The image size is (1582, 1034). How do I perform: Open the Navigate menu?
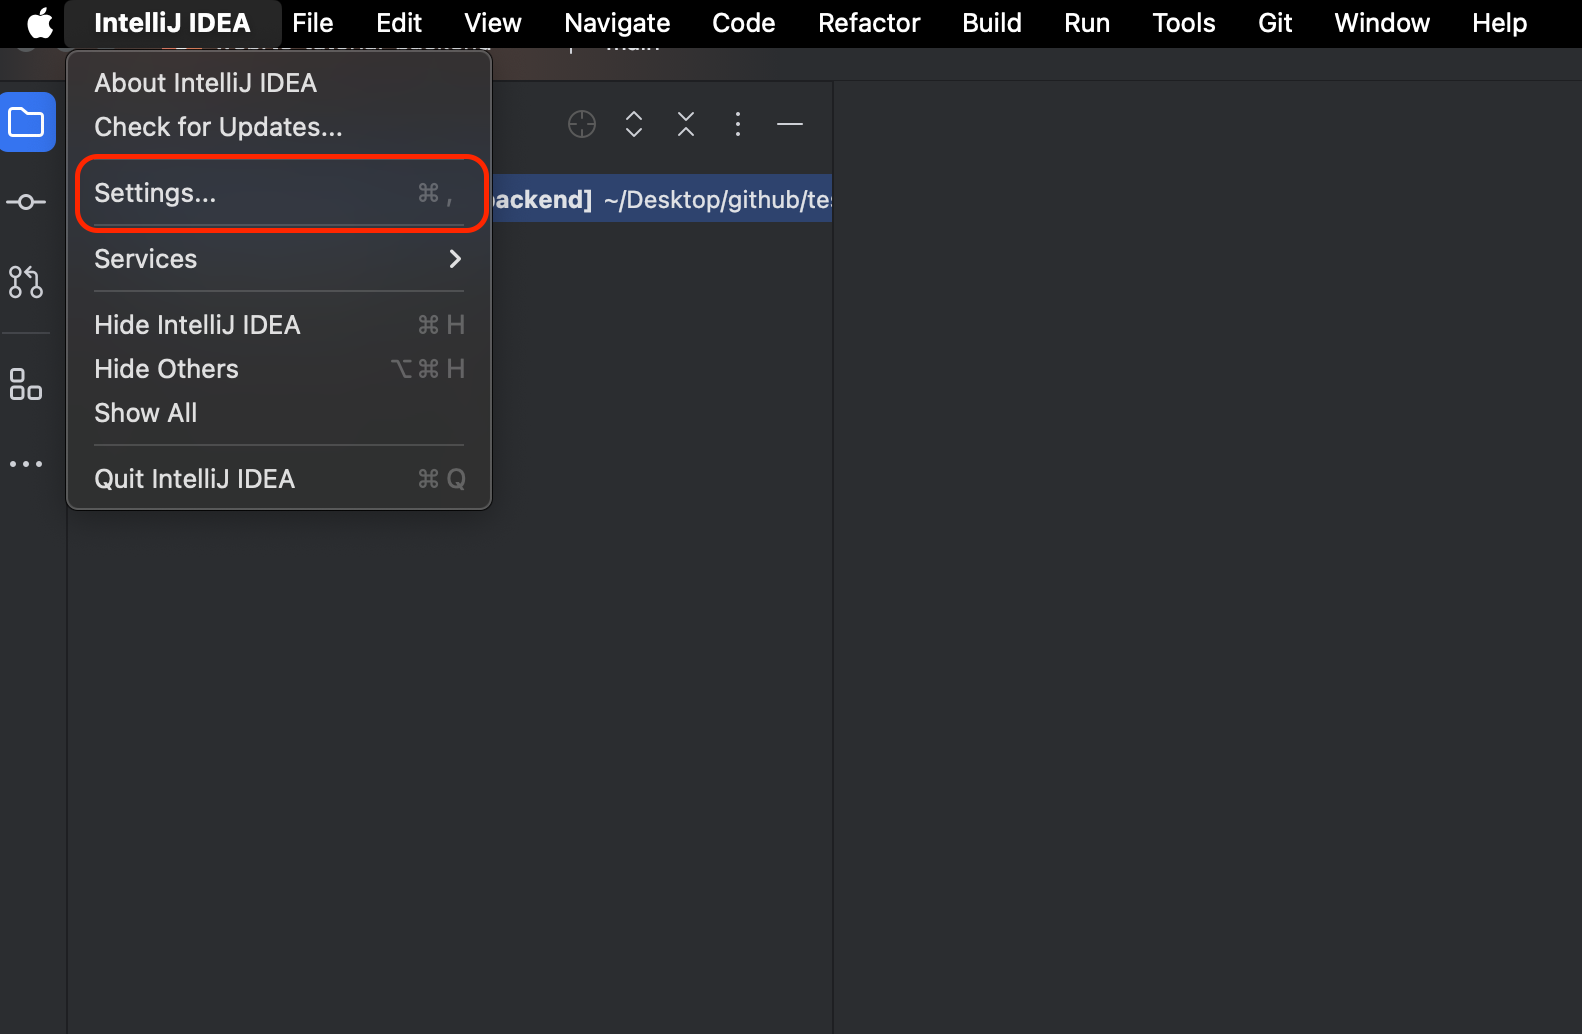click(617, 23)
